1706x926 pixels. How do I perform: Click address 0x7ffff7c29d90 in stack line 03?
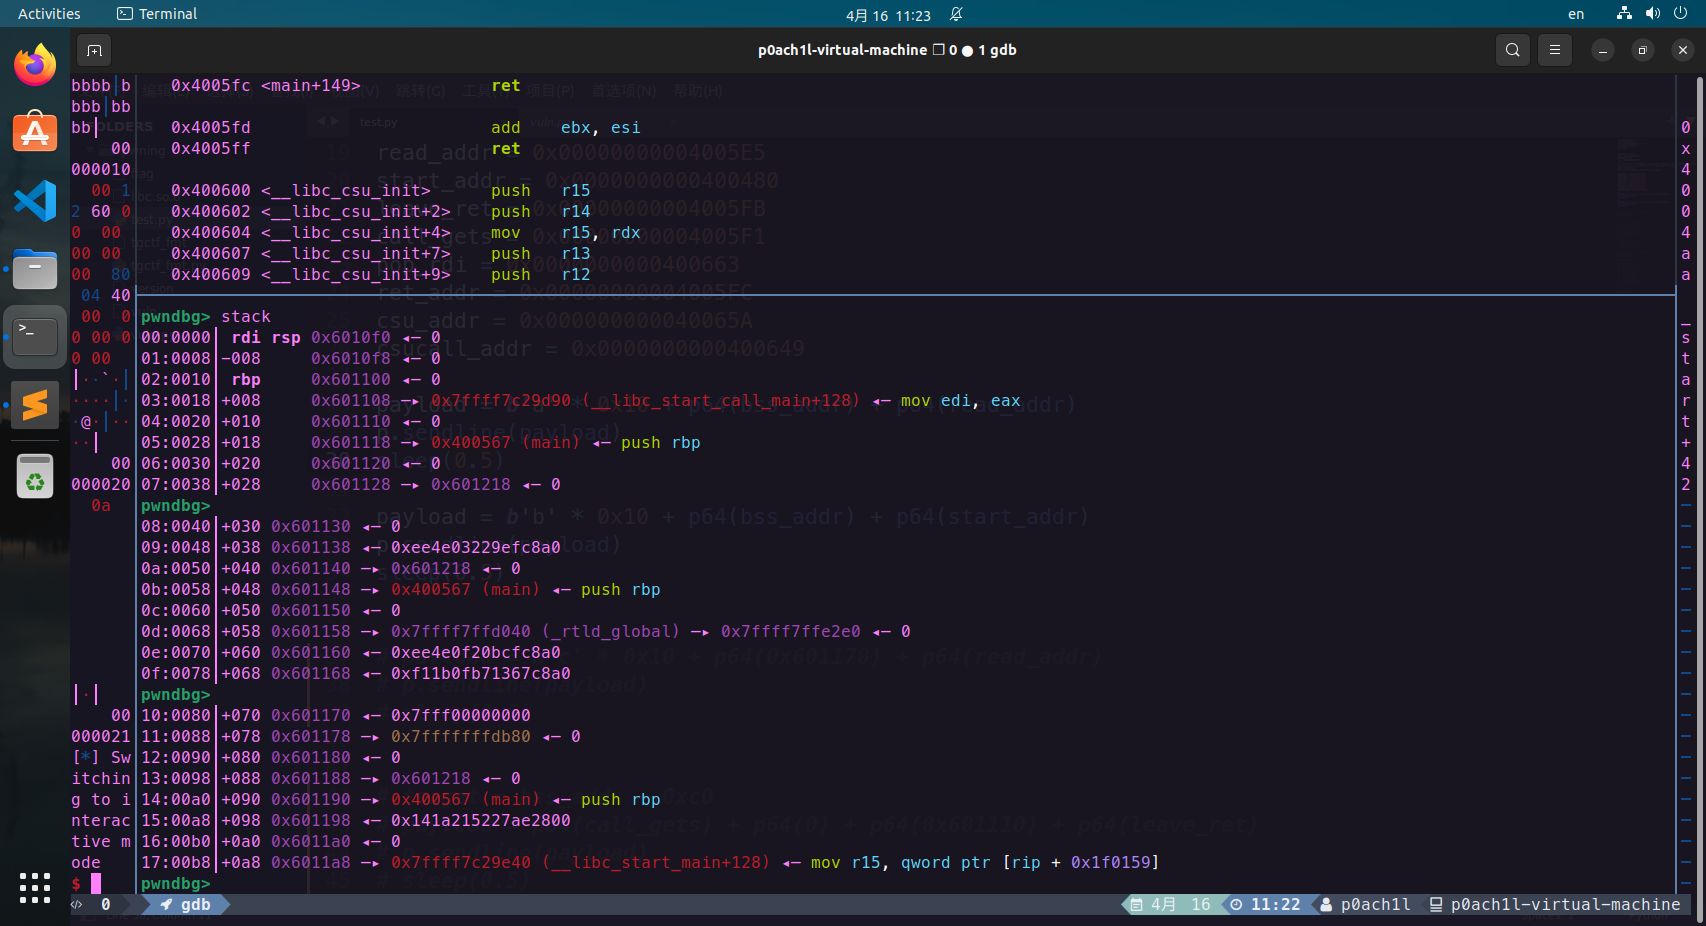(501, 400)
